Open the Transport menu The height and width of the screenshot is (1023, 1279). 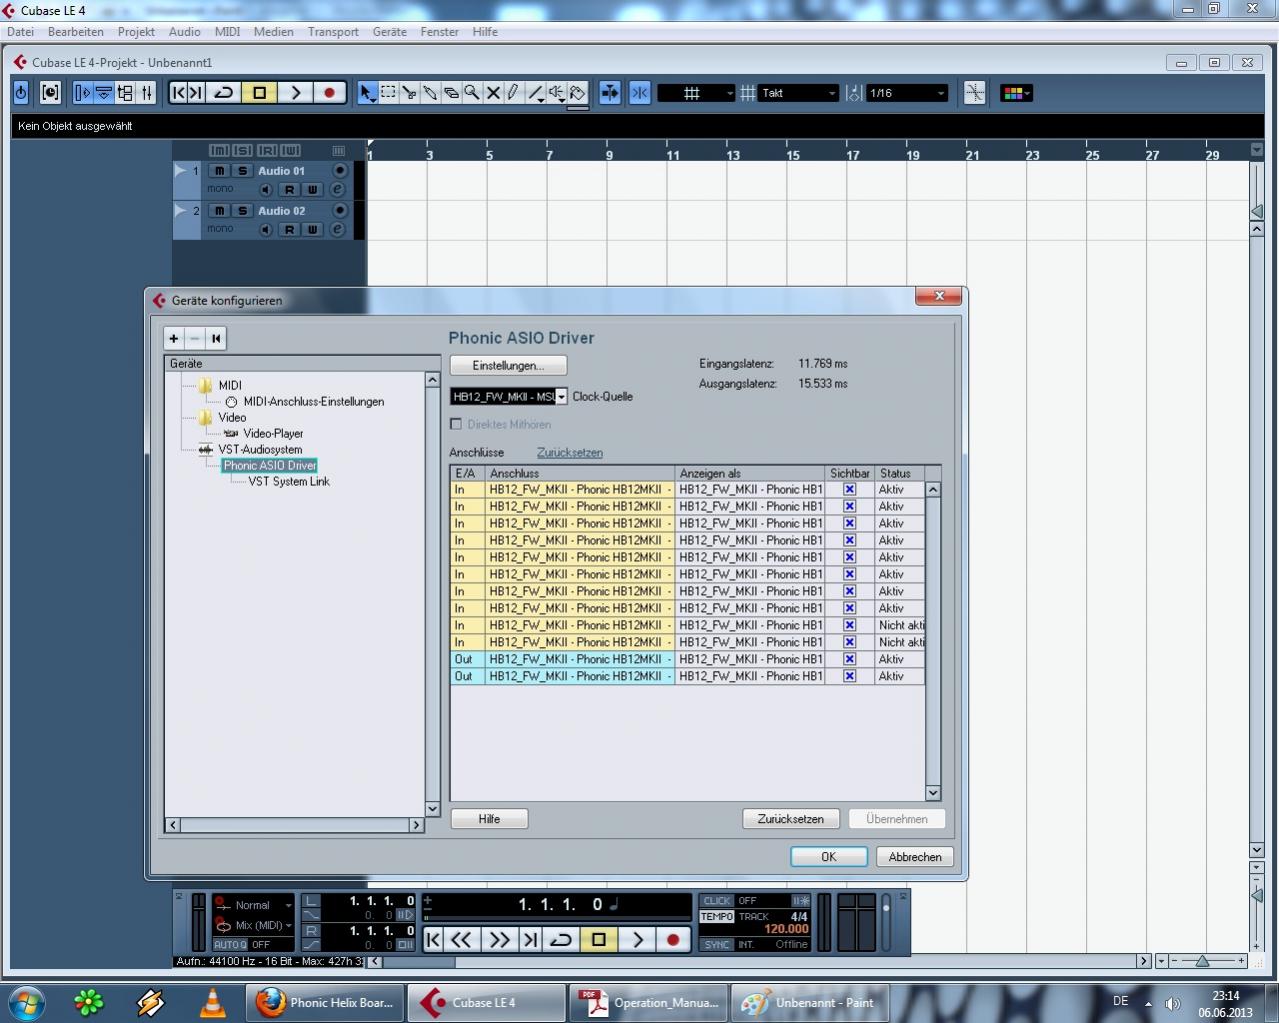333,32
